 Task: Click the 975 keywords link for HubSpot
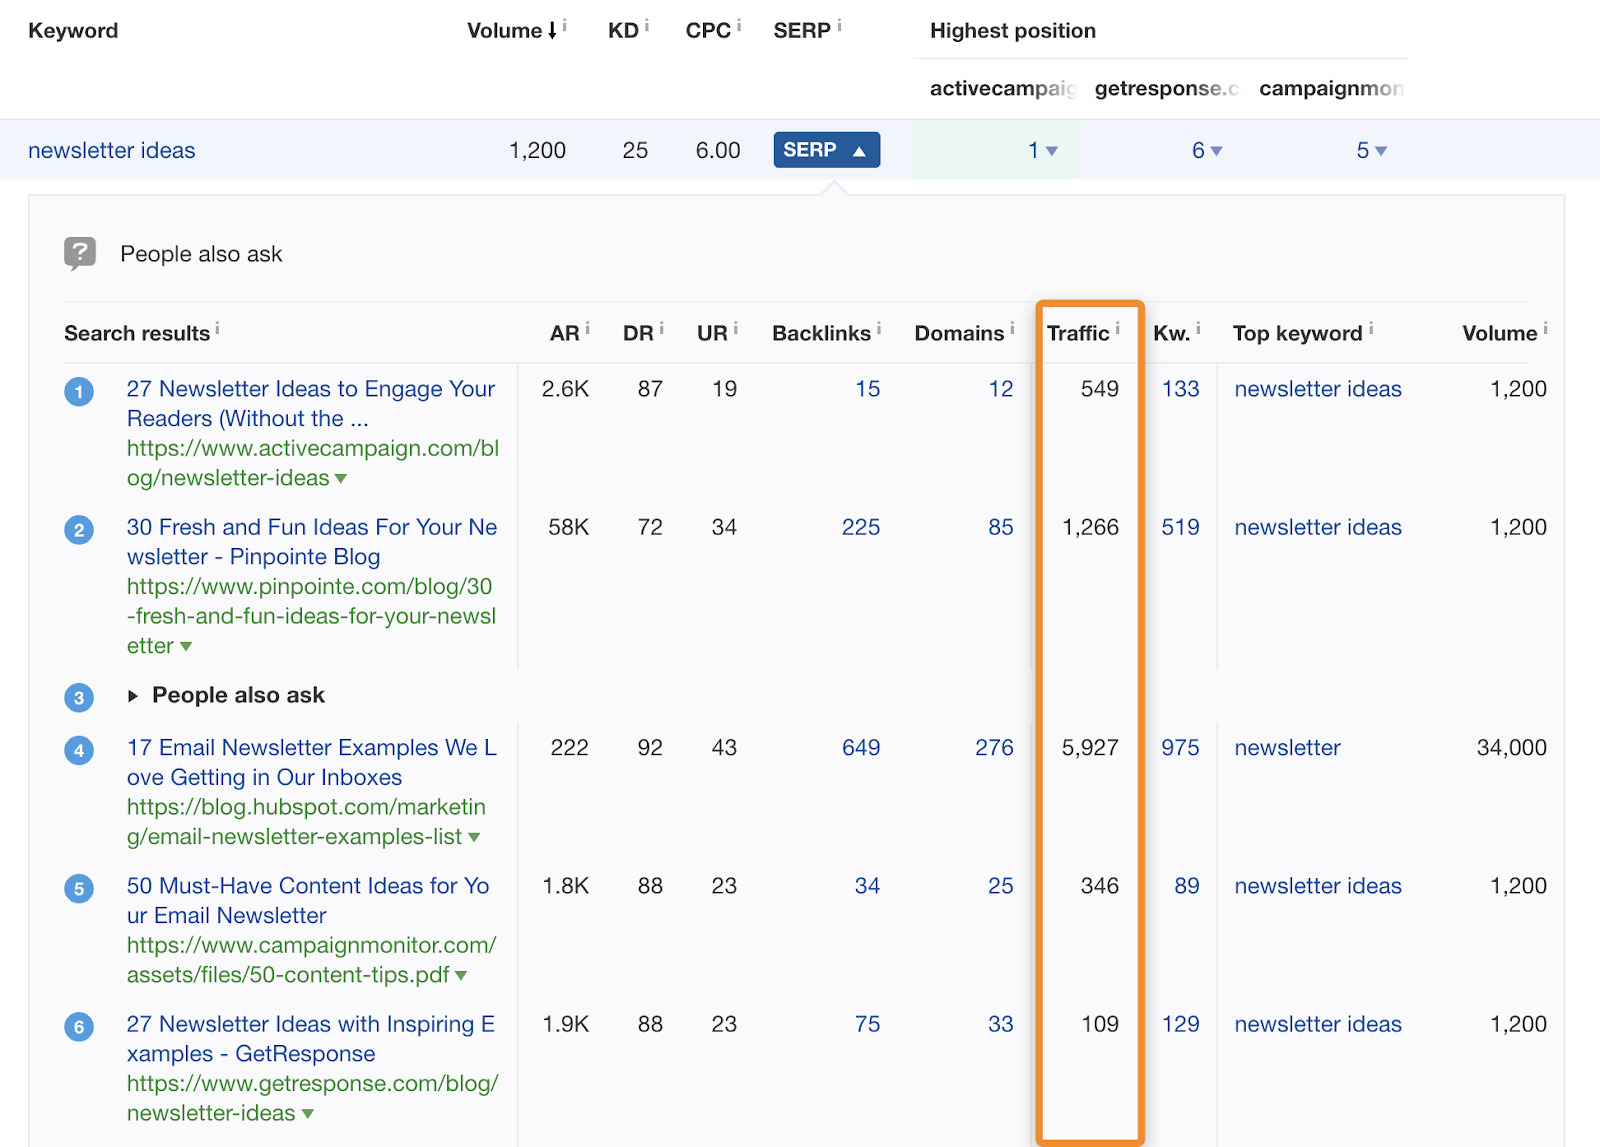pyautogui.click(x=1180, y=747)
